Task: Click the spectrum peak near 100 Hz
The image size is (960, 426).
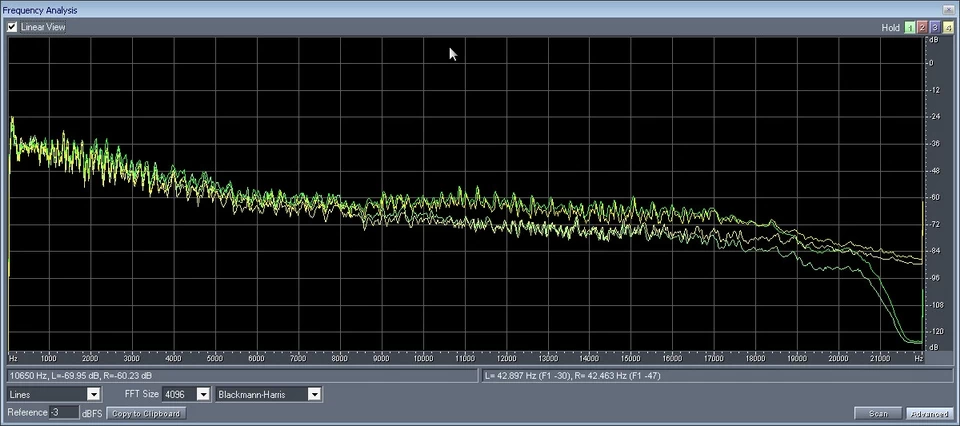Action: (x=12, y=120)
